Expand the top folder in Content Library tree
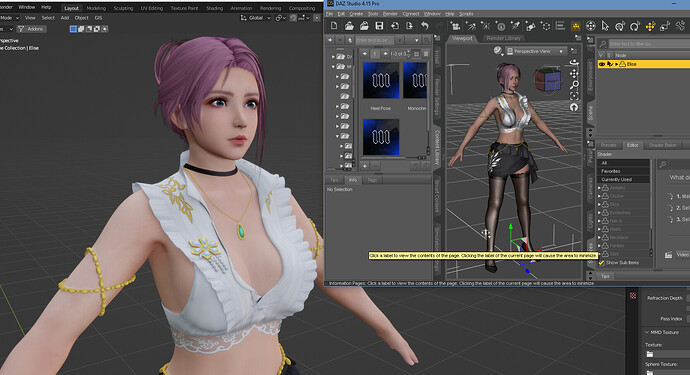 tap(333, 56)
